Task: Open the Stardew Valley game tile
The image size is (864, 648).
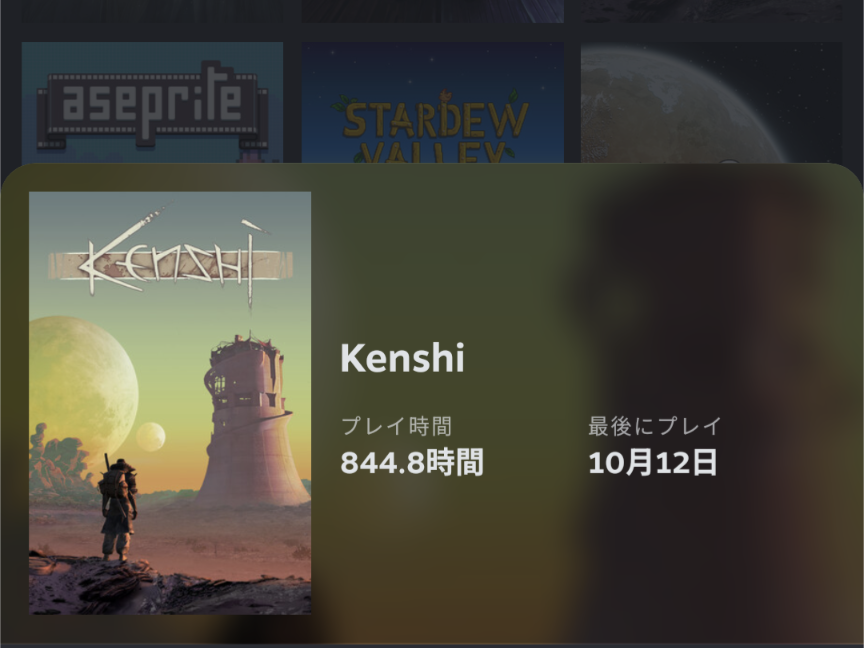Action: coord(433,102)
